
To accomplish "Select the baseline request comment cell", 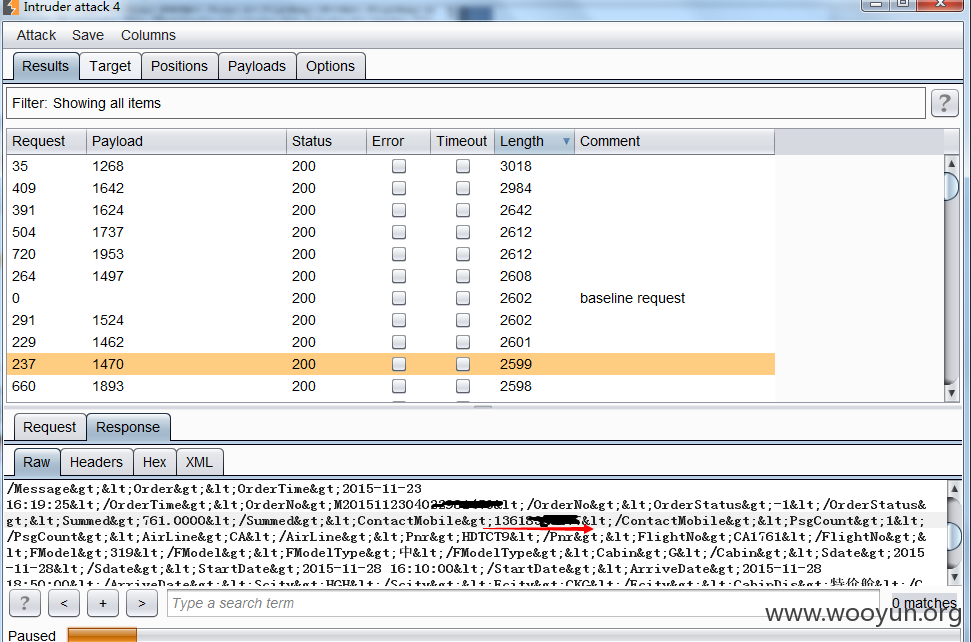I will click(x=632, y=298).
